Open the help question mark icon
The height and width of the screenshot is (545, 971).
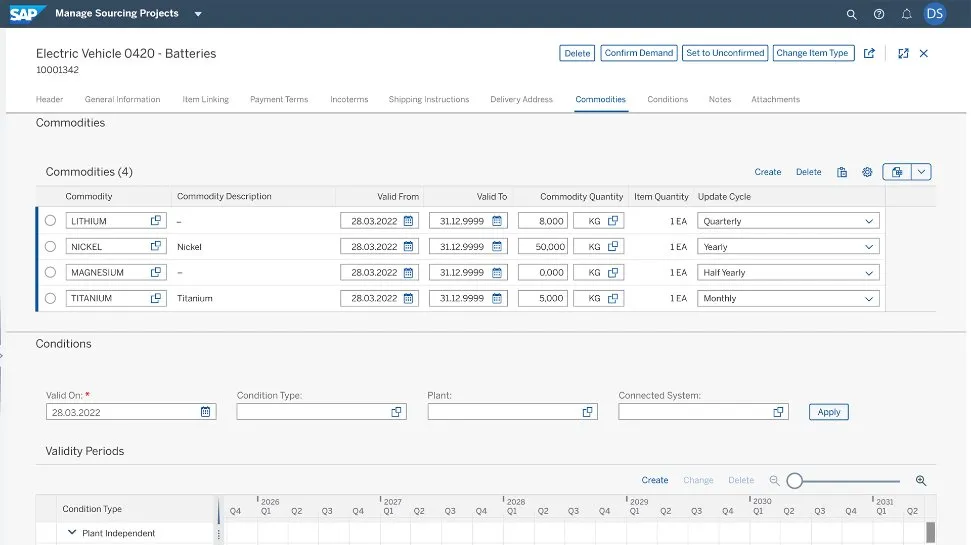879,14
